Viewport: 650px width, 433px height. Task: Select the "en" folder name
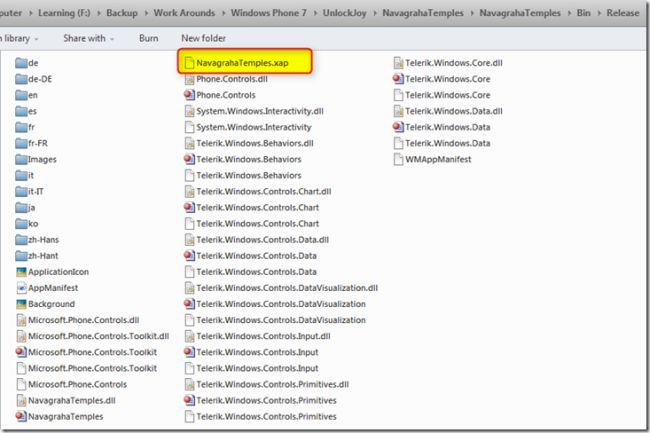tap(33, 95)
